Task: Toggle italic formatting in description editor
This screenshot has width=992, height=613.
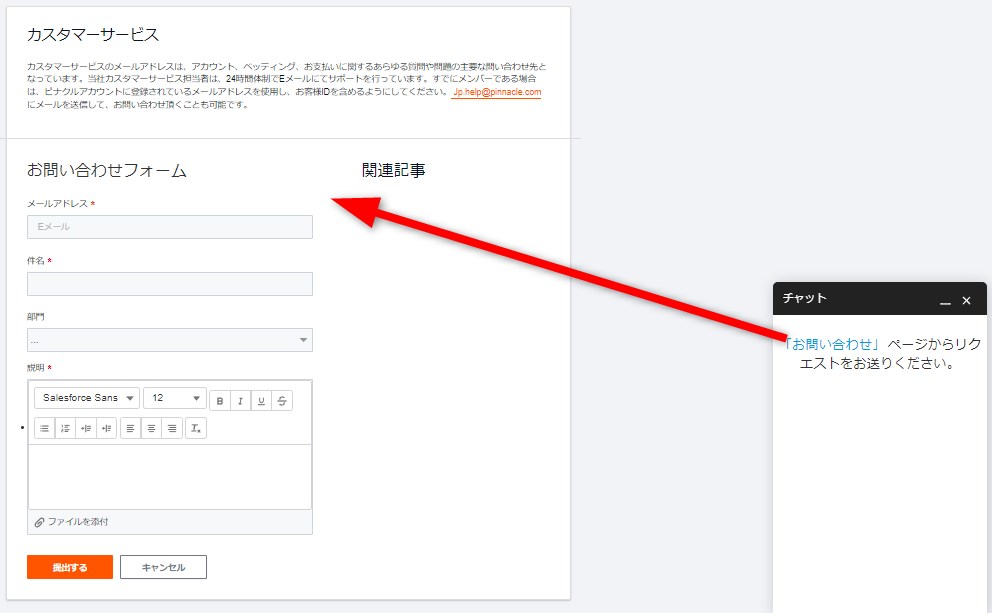Action: pos(240,400)
